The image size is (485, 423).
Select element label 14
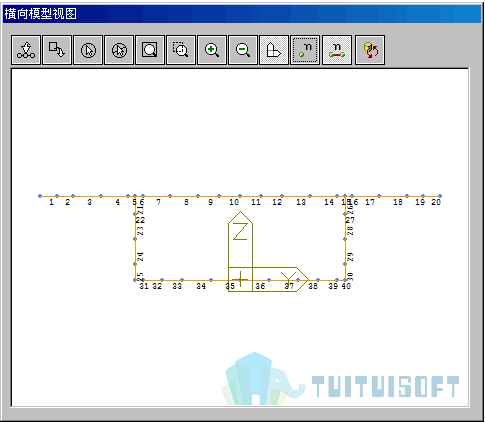[329, 202]
